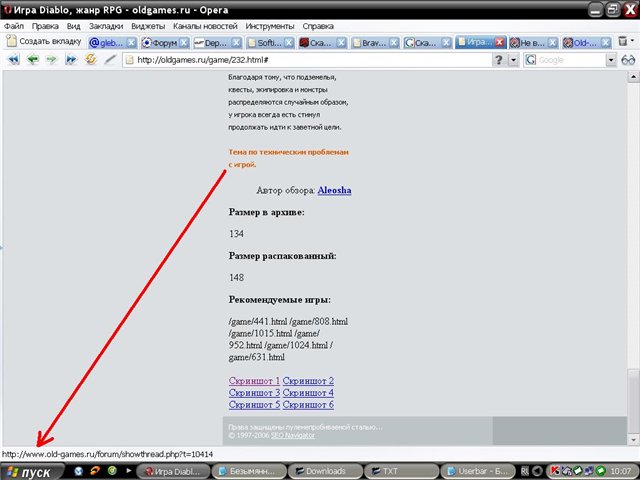
Task: Open the Вид menu
Action: point(73,26)
